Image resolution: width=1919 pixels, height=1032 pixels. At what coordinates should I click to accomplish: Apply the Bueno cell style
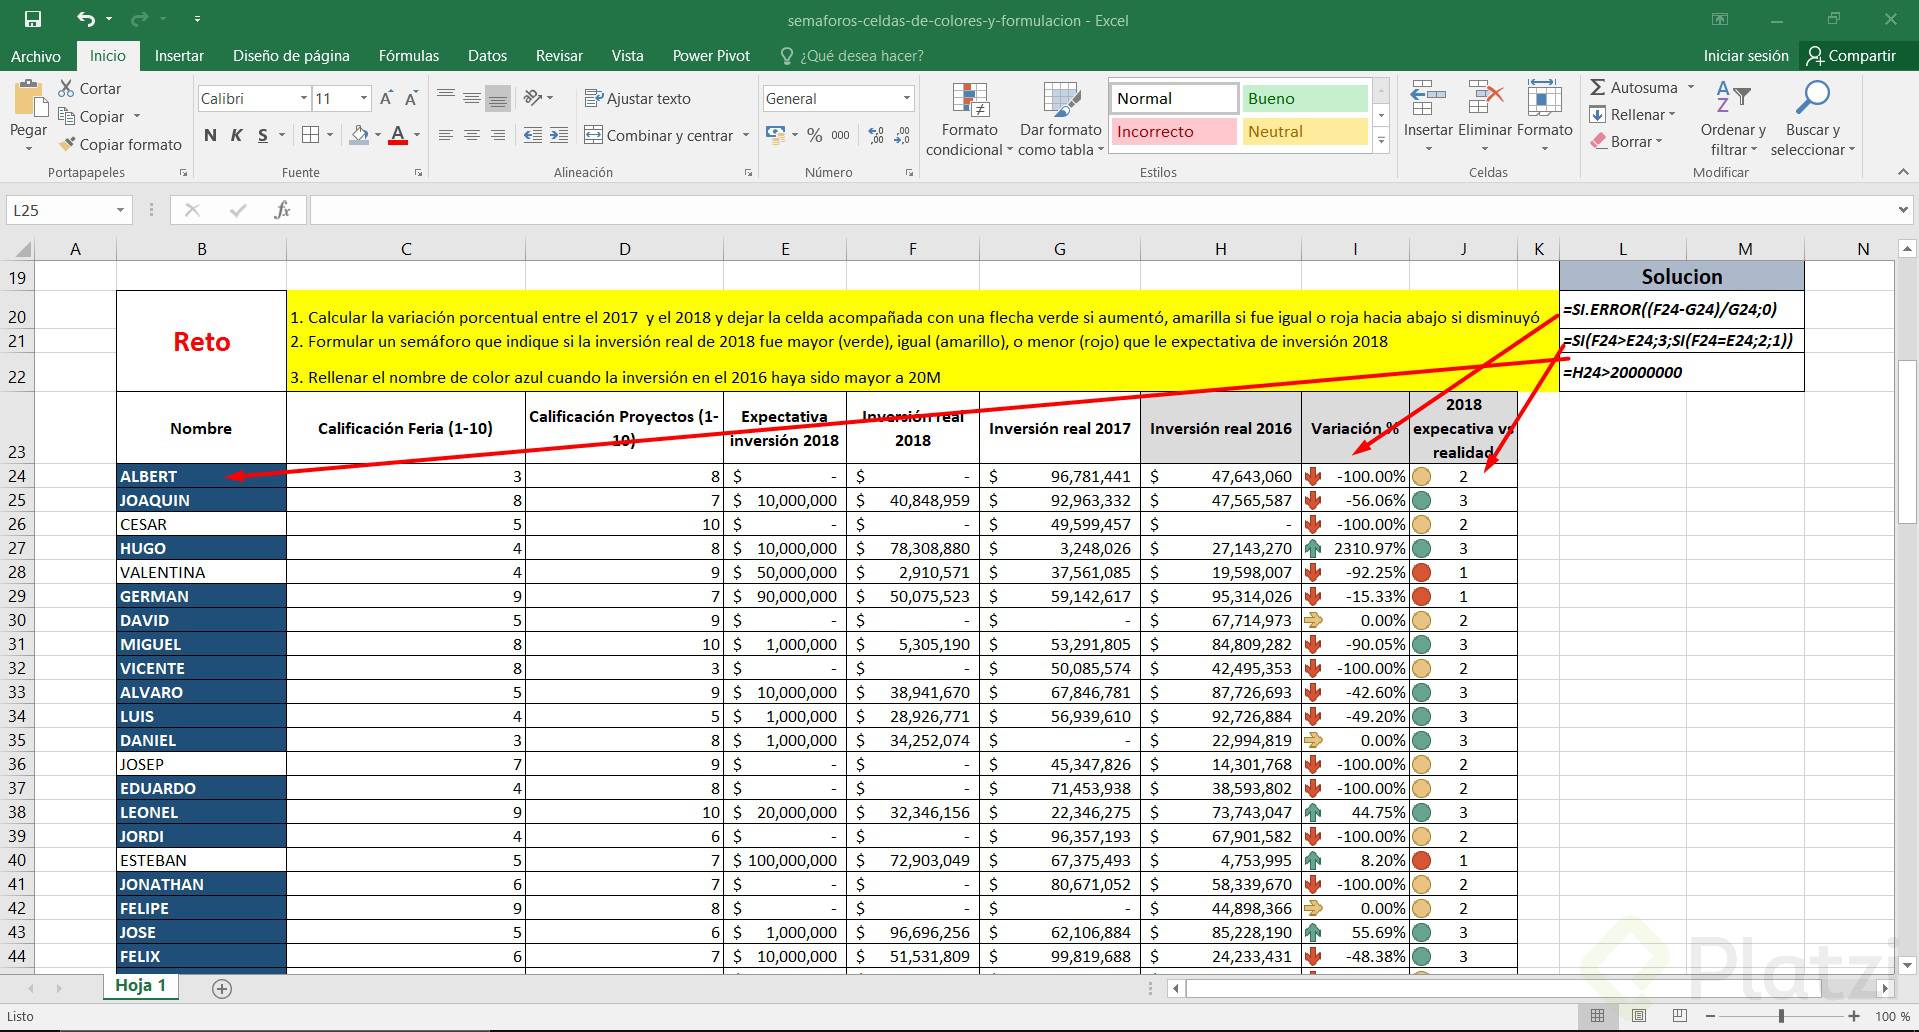1305,98
